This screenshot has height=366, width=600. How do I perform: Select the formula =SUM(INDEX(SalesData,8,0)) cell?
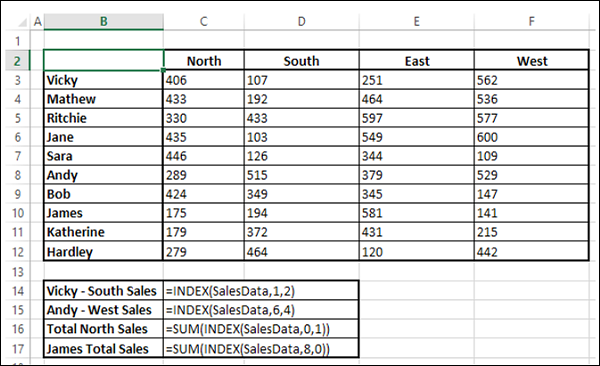coord(261,348)
